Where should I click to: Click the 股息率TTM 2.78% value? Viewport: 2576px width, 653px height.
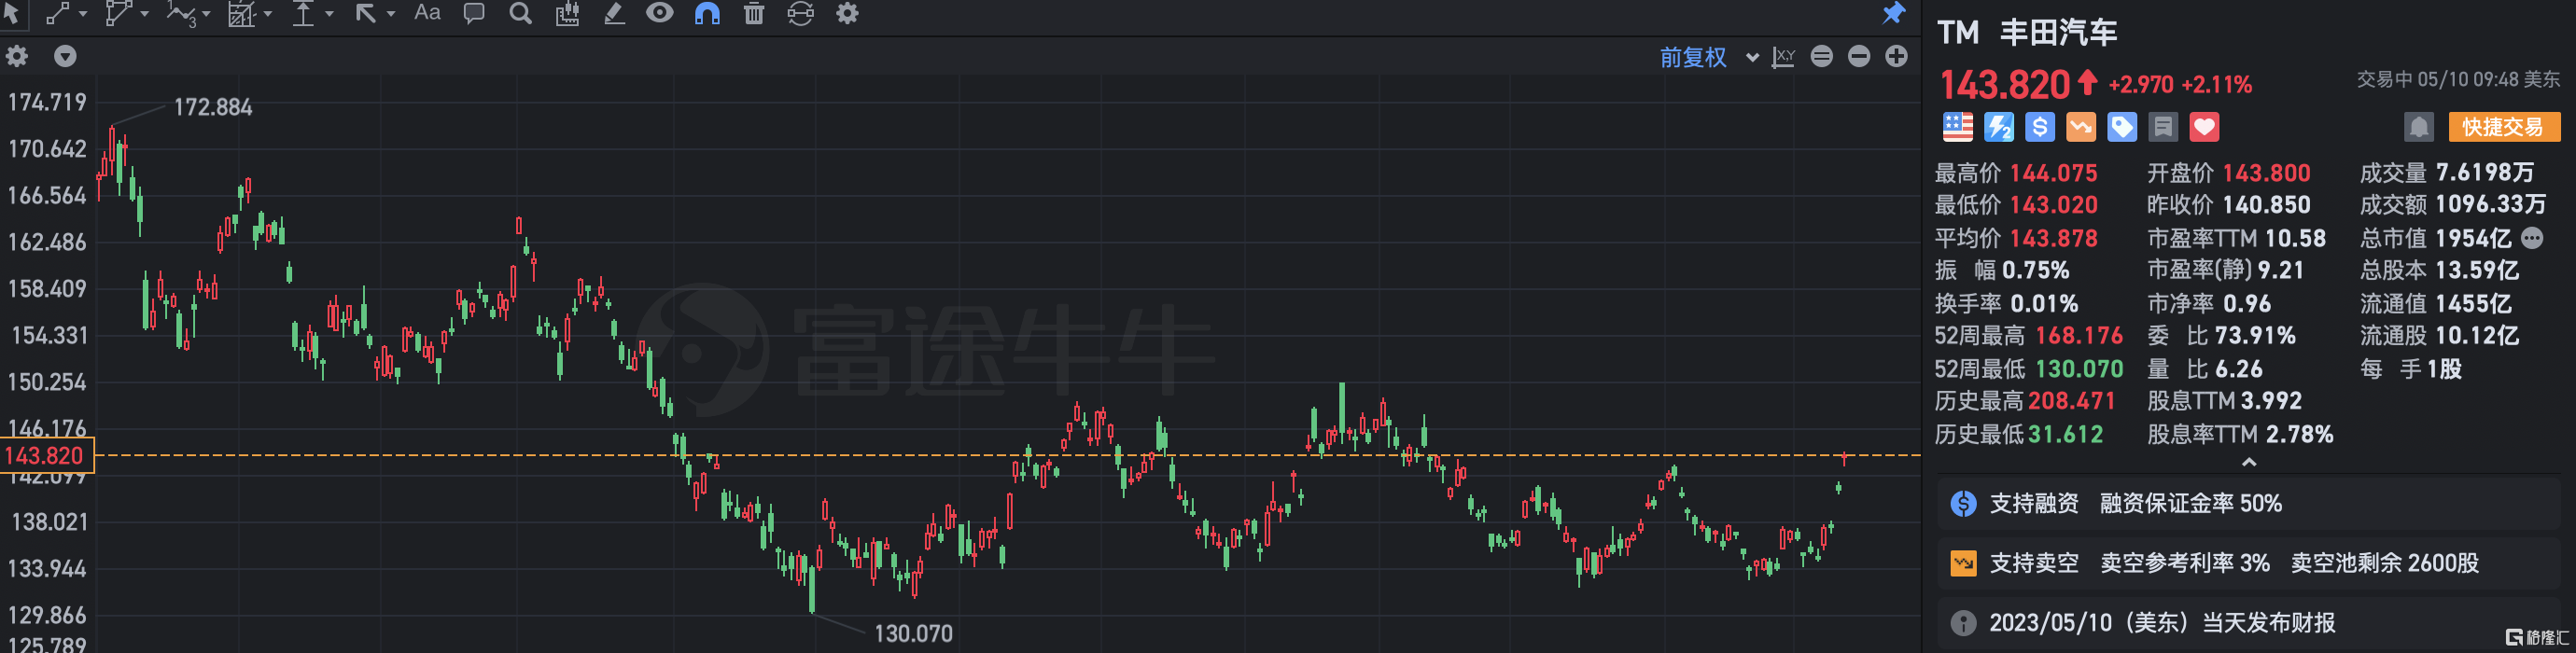point(2298,434)
